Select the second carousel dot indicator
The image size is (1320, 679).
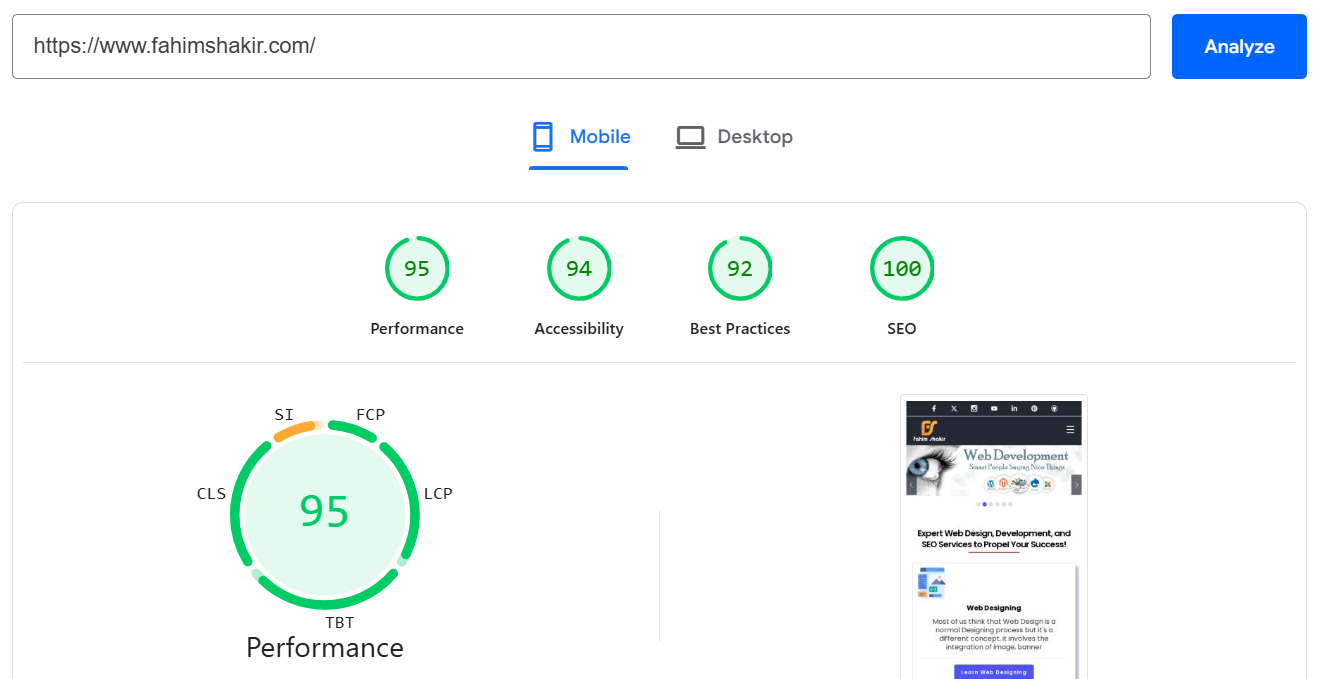click(x=985, y=504)
